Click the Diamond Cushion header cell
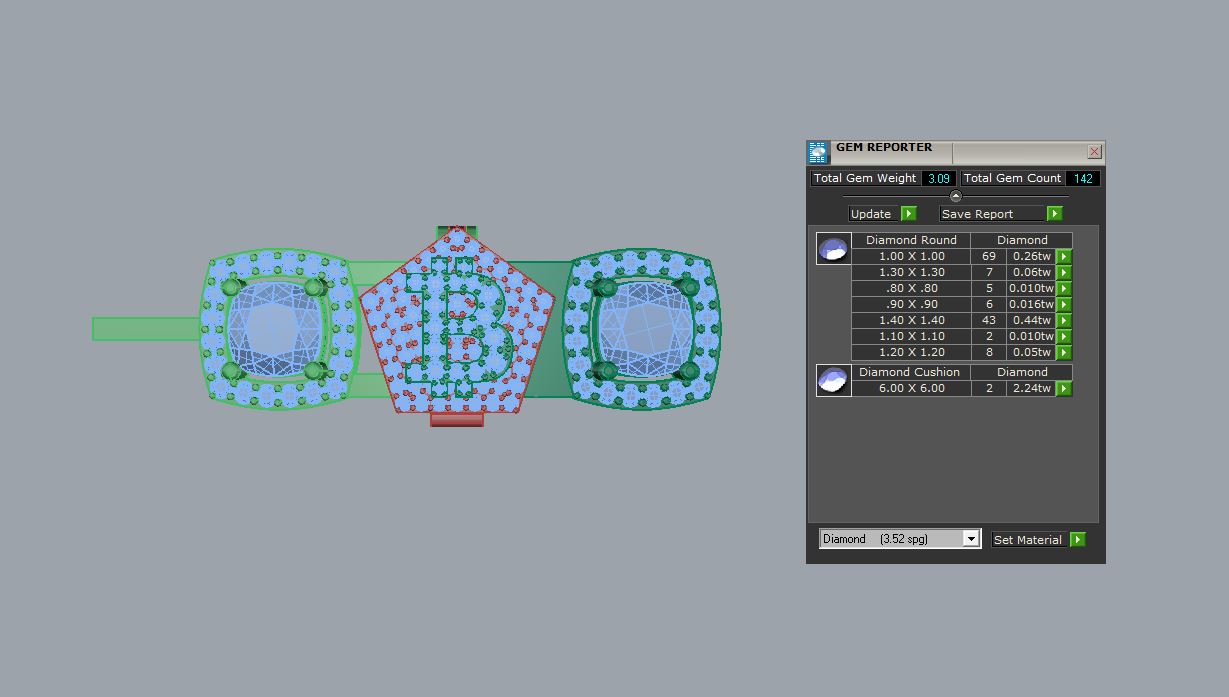The height and width of the screenshot is (697, 1229). 911,372
